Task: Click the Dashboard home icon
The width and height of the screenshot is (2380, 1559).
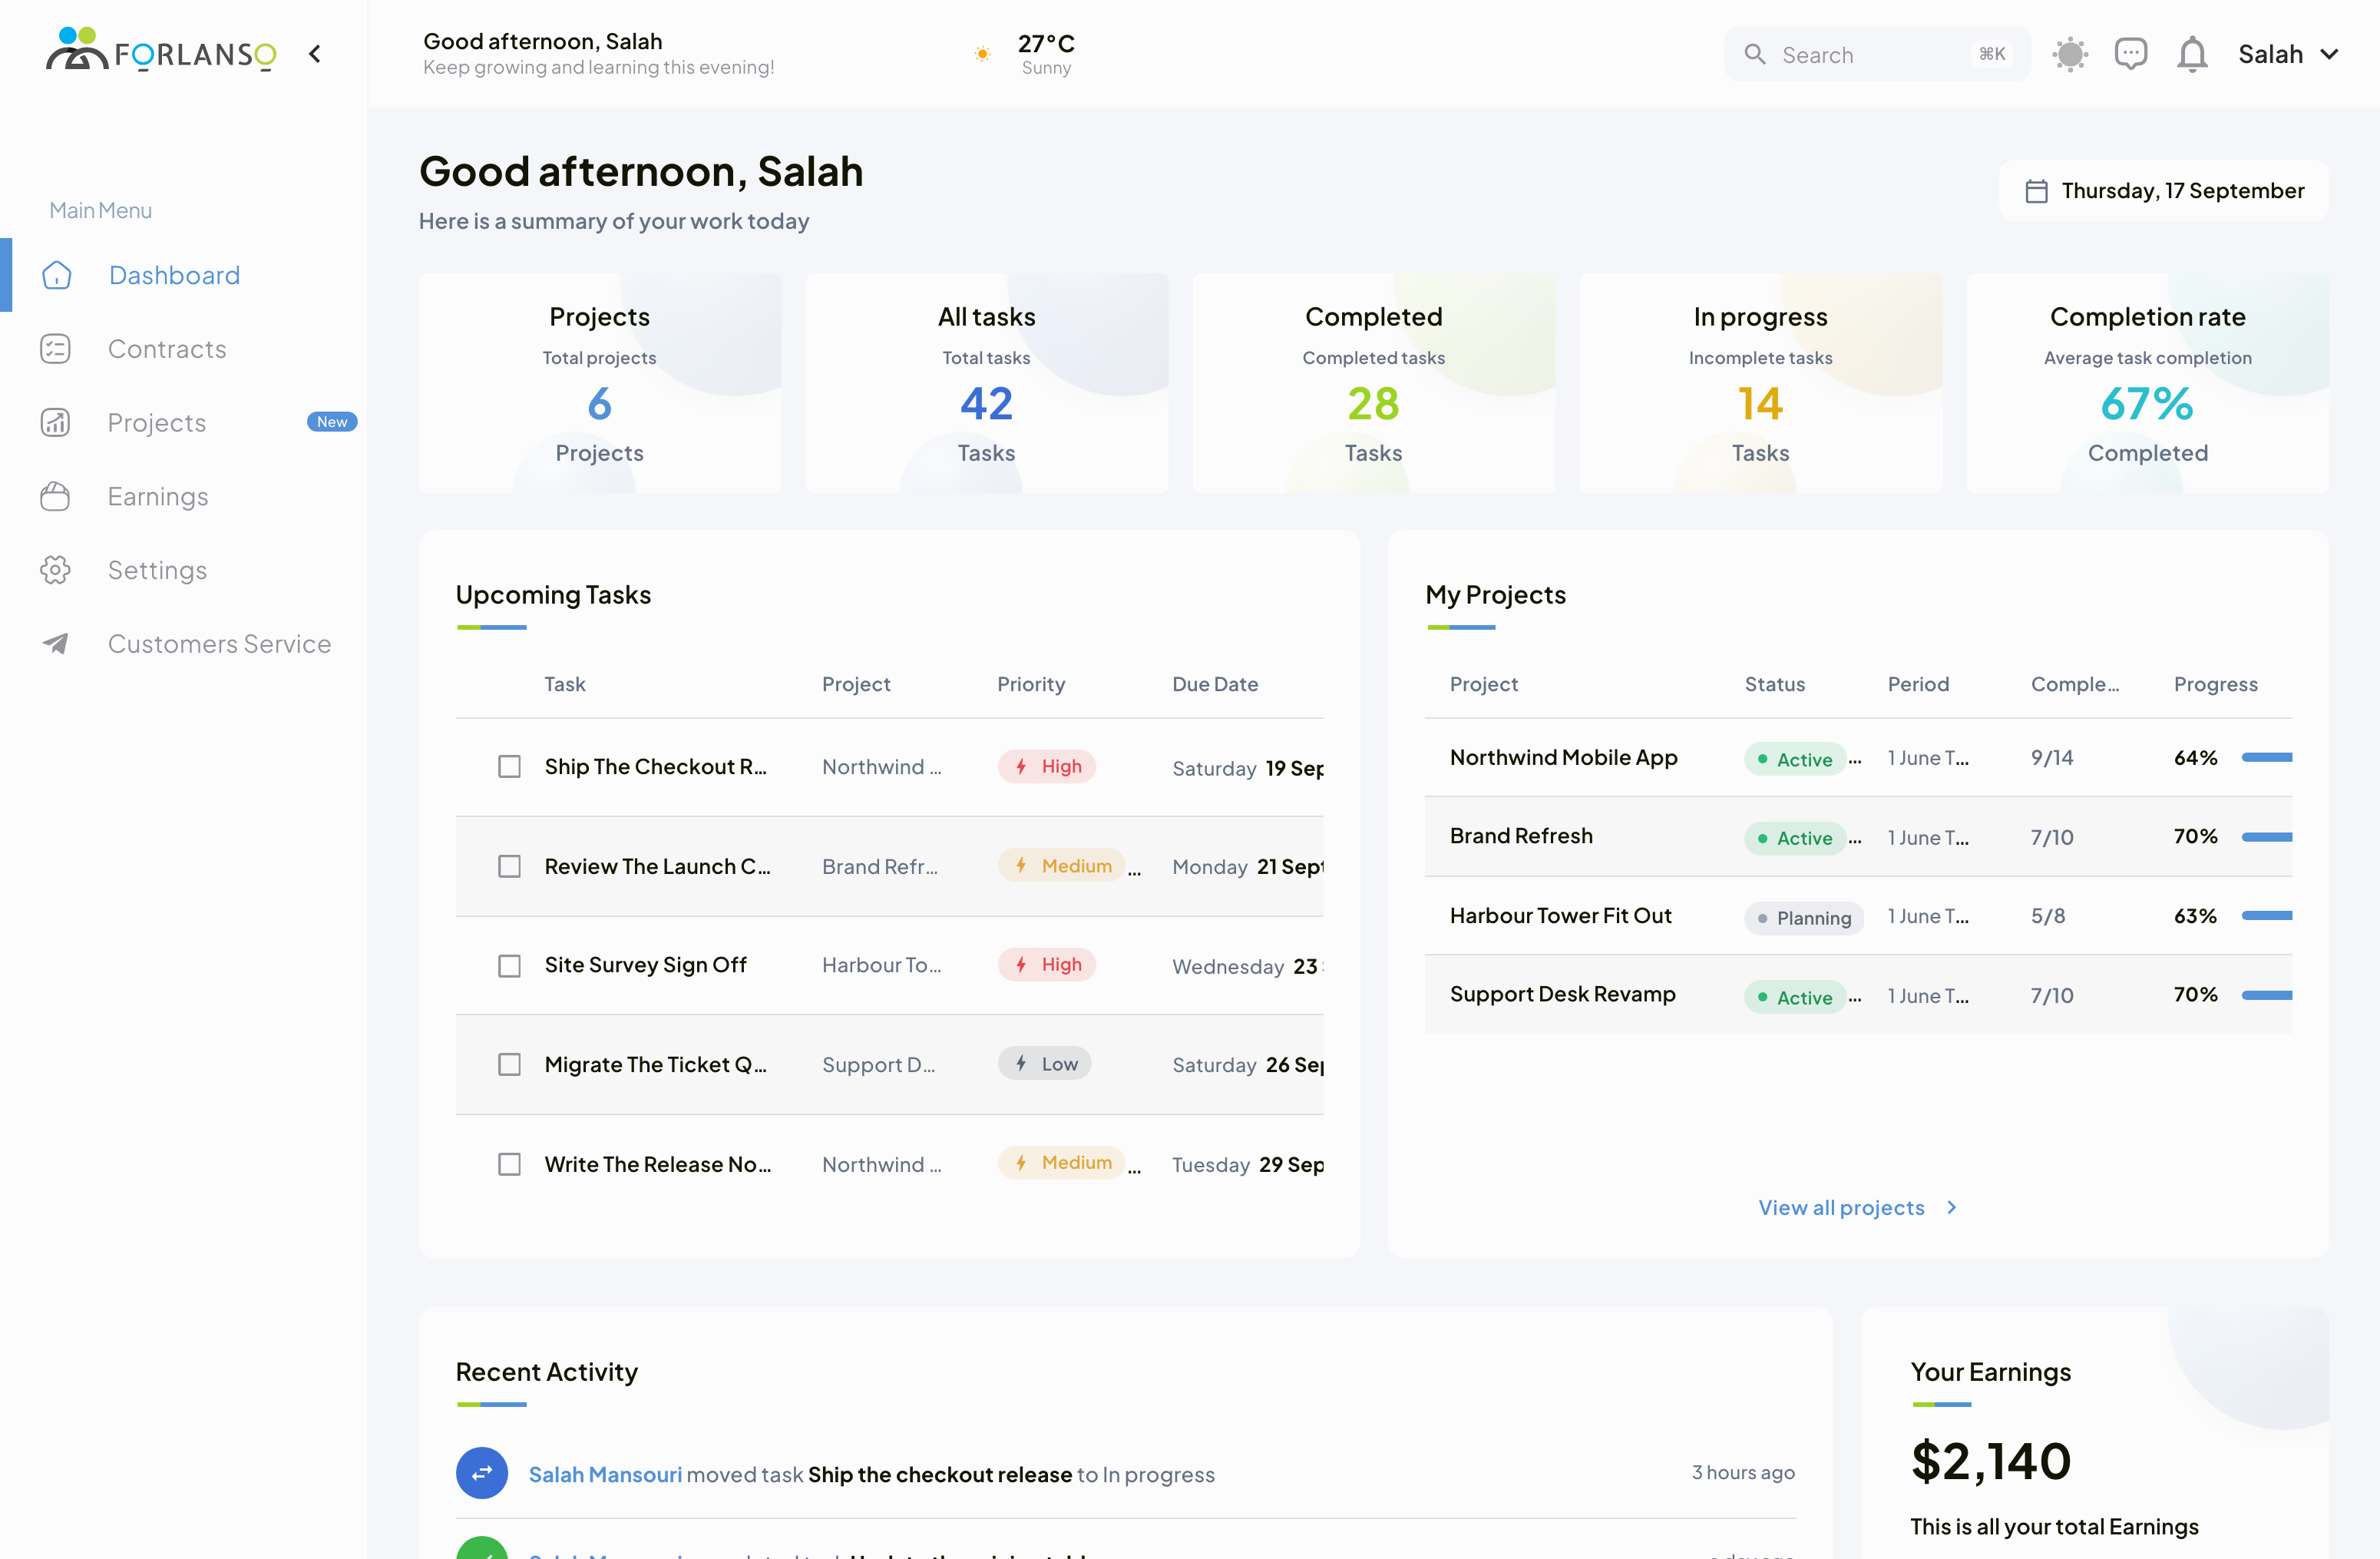Action: coord(57,275)
